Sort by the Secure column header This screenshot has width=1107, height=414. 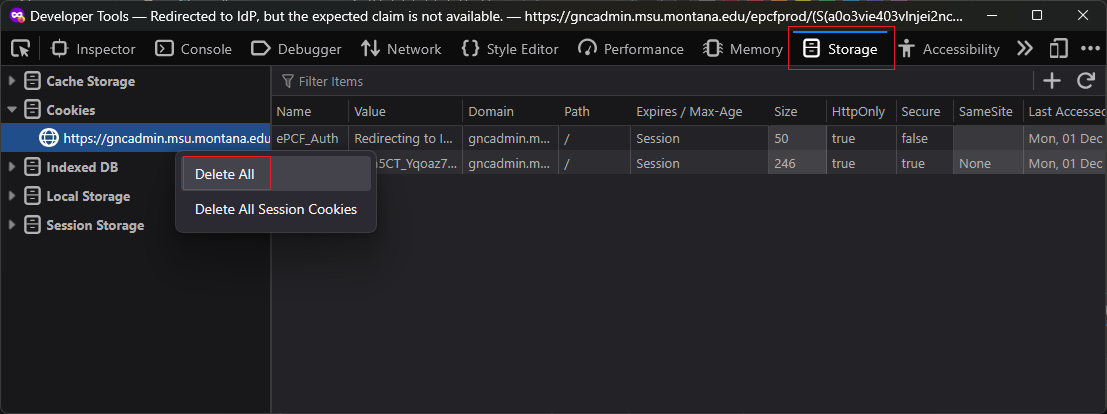pyautogui.click(x=924, y=112)
